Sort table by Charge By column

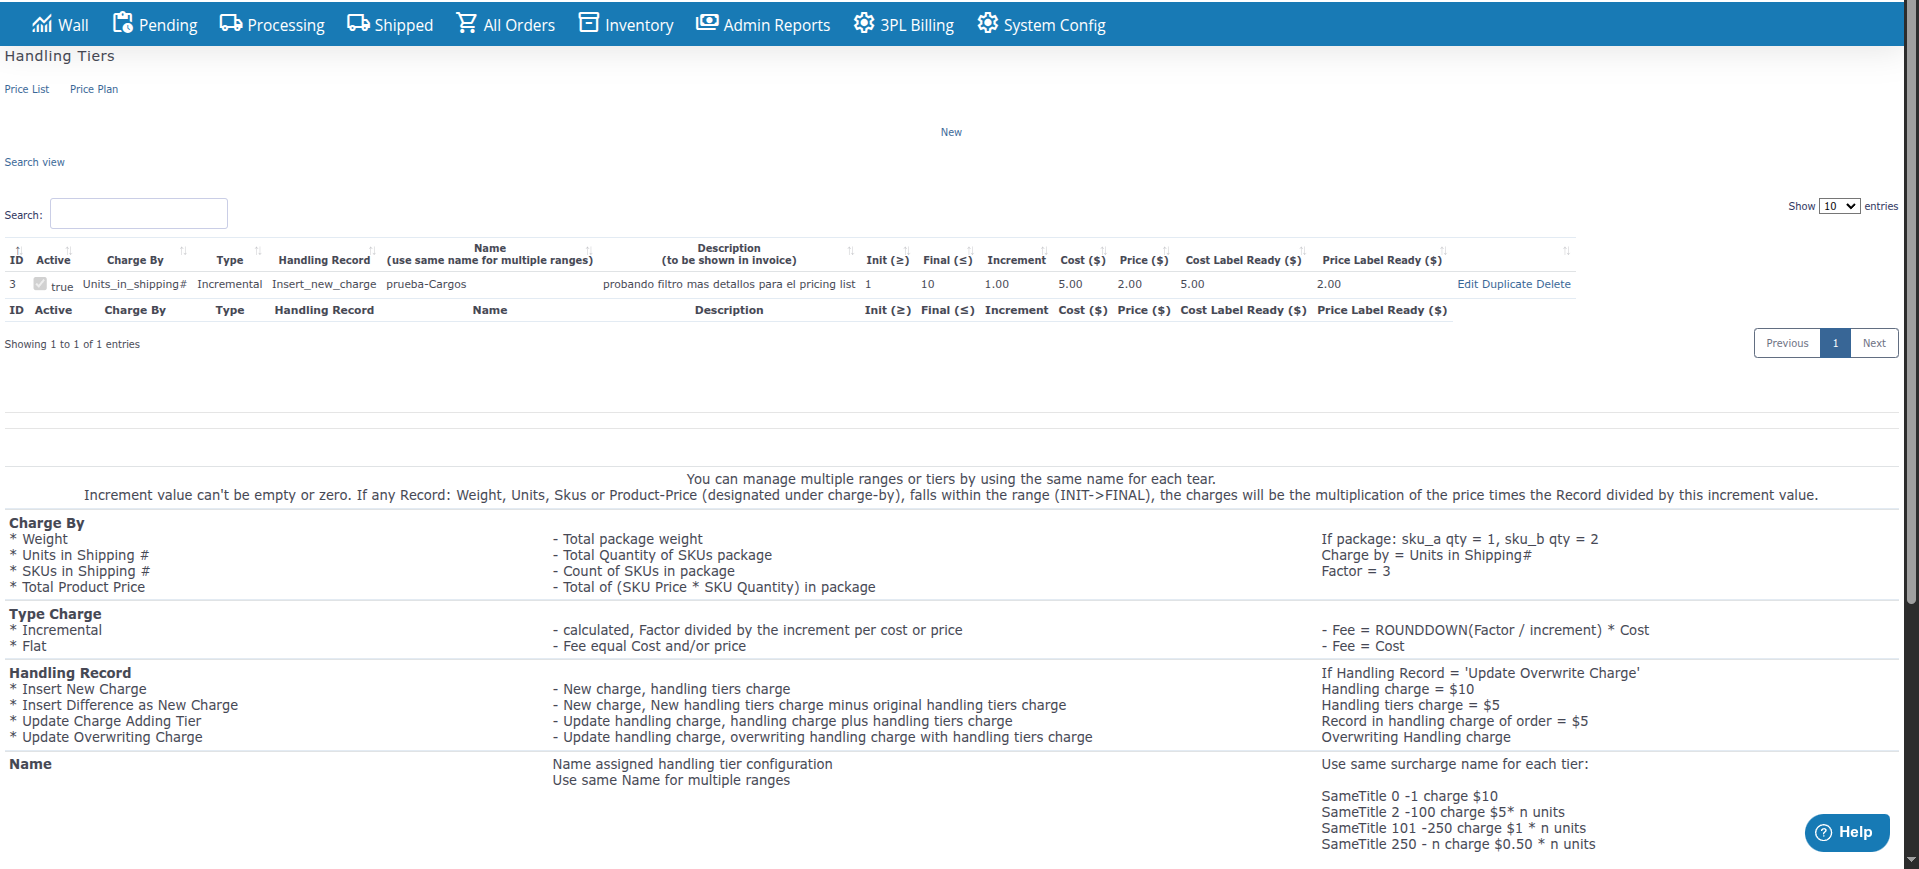point(135,260)
